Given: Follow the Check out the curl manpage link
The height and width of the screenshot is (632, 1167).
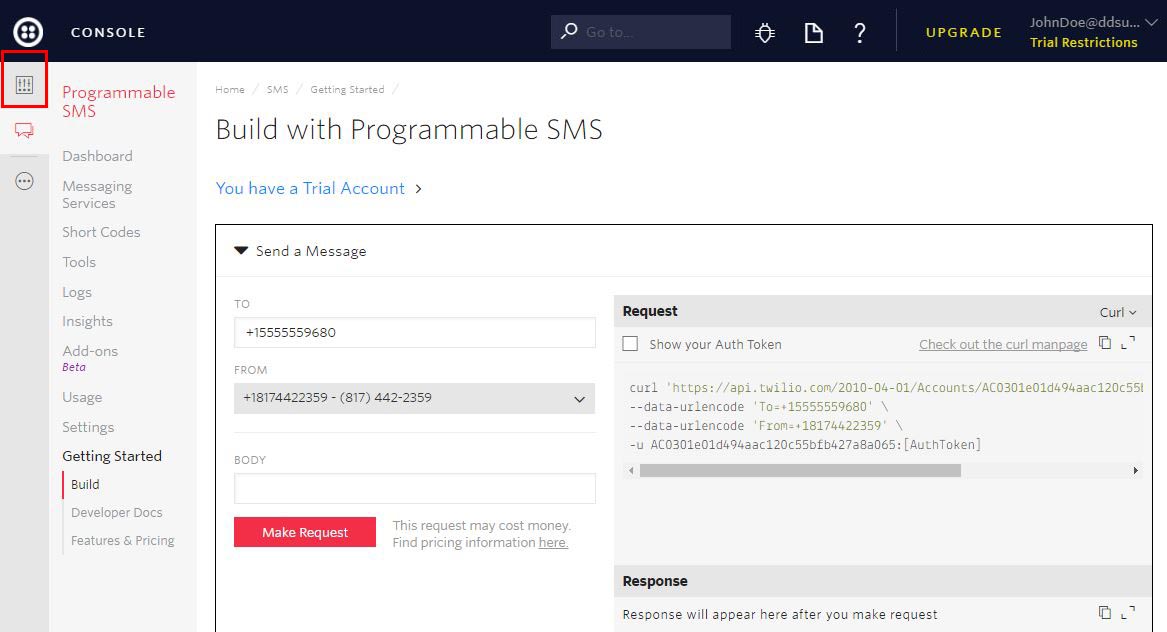Looking at the screenshot, I should [x=1003, y=344].
